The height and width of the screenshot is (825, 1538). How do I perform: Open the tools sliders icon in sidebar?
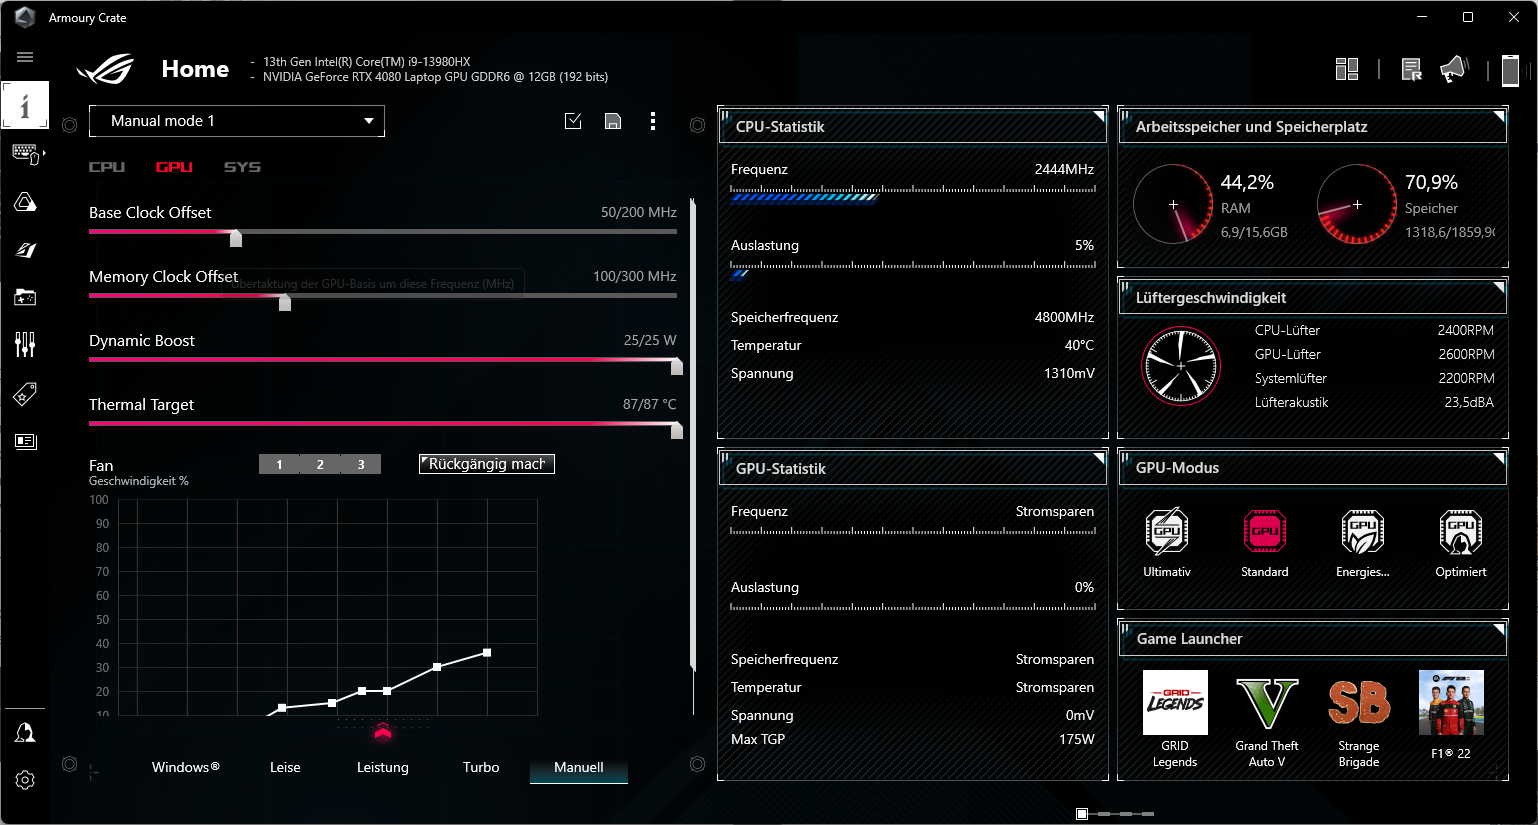click(25, 345)
